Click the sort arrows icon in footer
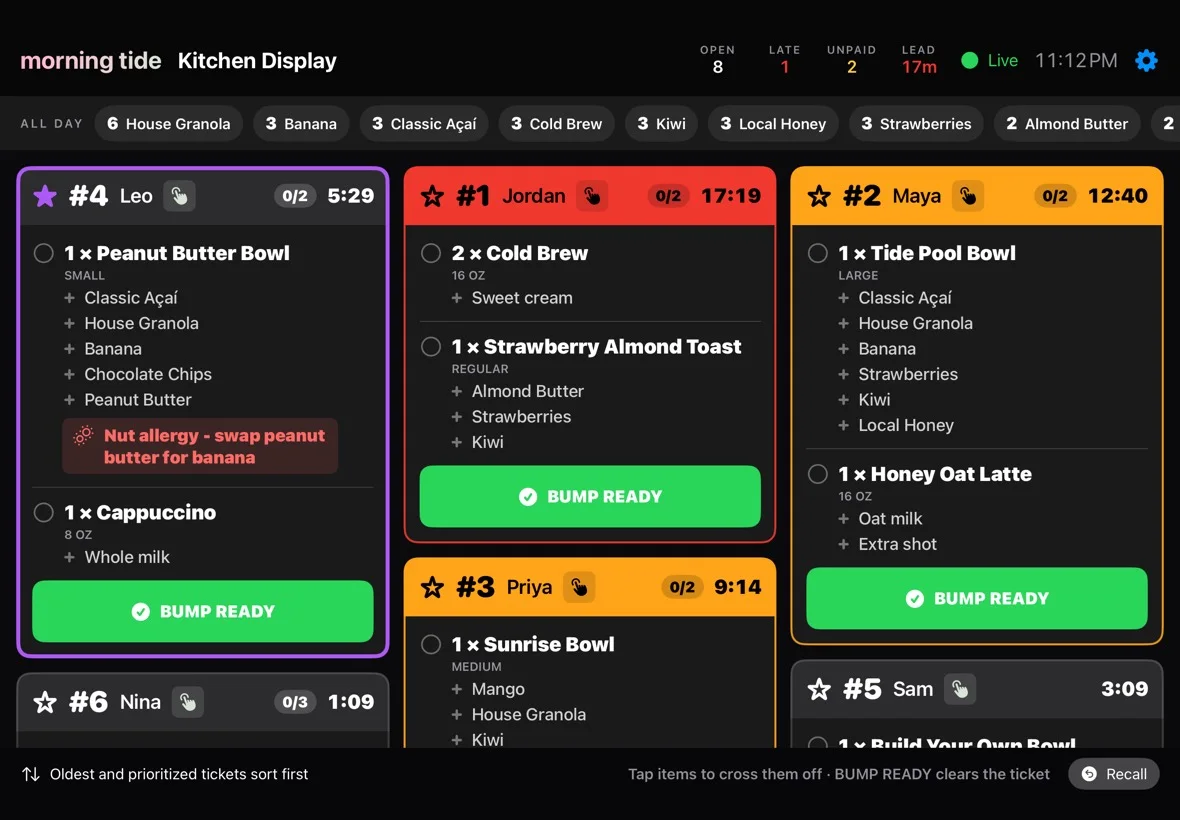This screenshot has height=820, width=1180. tap(31, 774)
